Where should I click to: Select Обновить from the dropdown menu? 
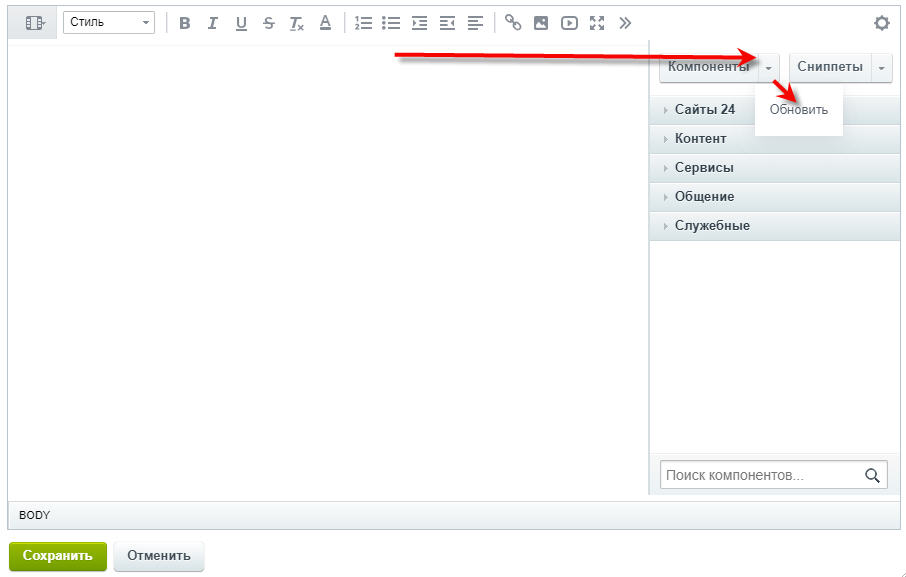(x=799, y=110)
